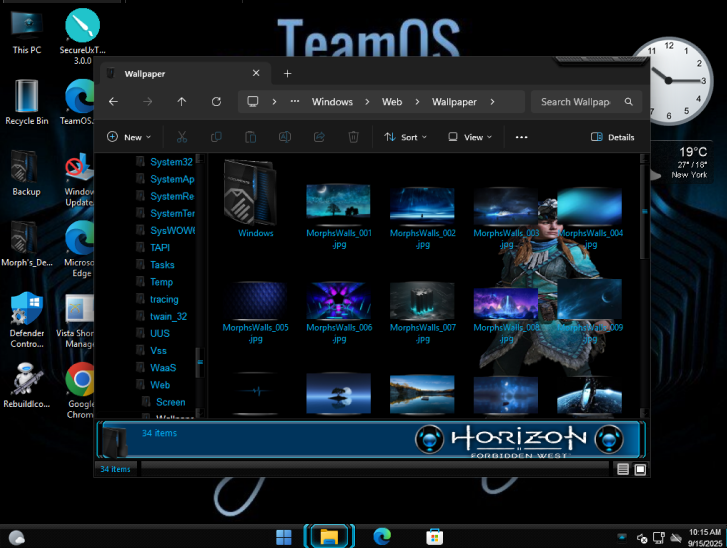The height and width of the screenshot is (548, 727).
Task: Switch to large thumbnails view icon
Action: coord(640,469)
